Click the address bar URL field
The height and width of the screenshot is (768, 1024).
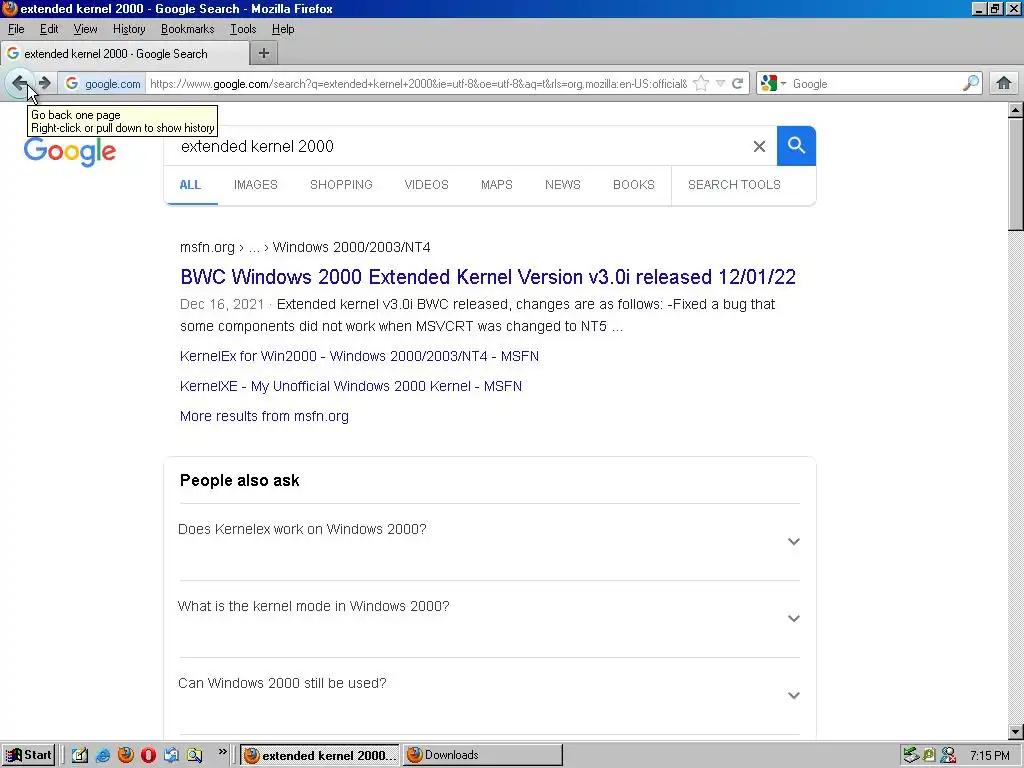(x=418, y=84)
